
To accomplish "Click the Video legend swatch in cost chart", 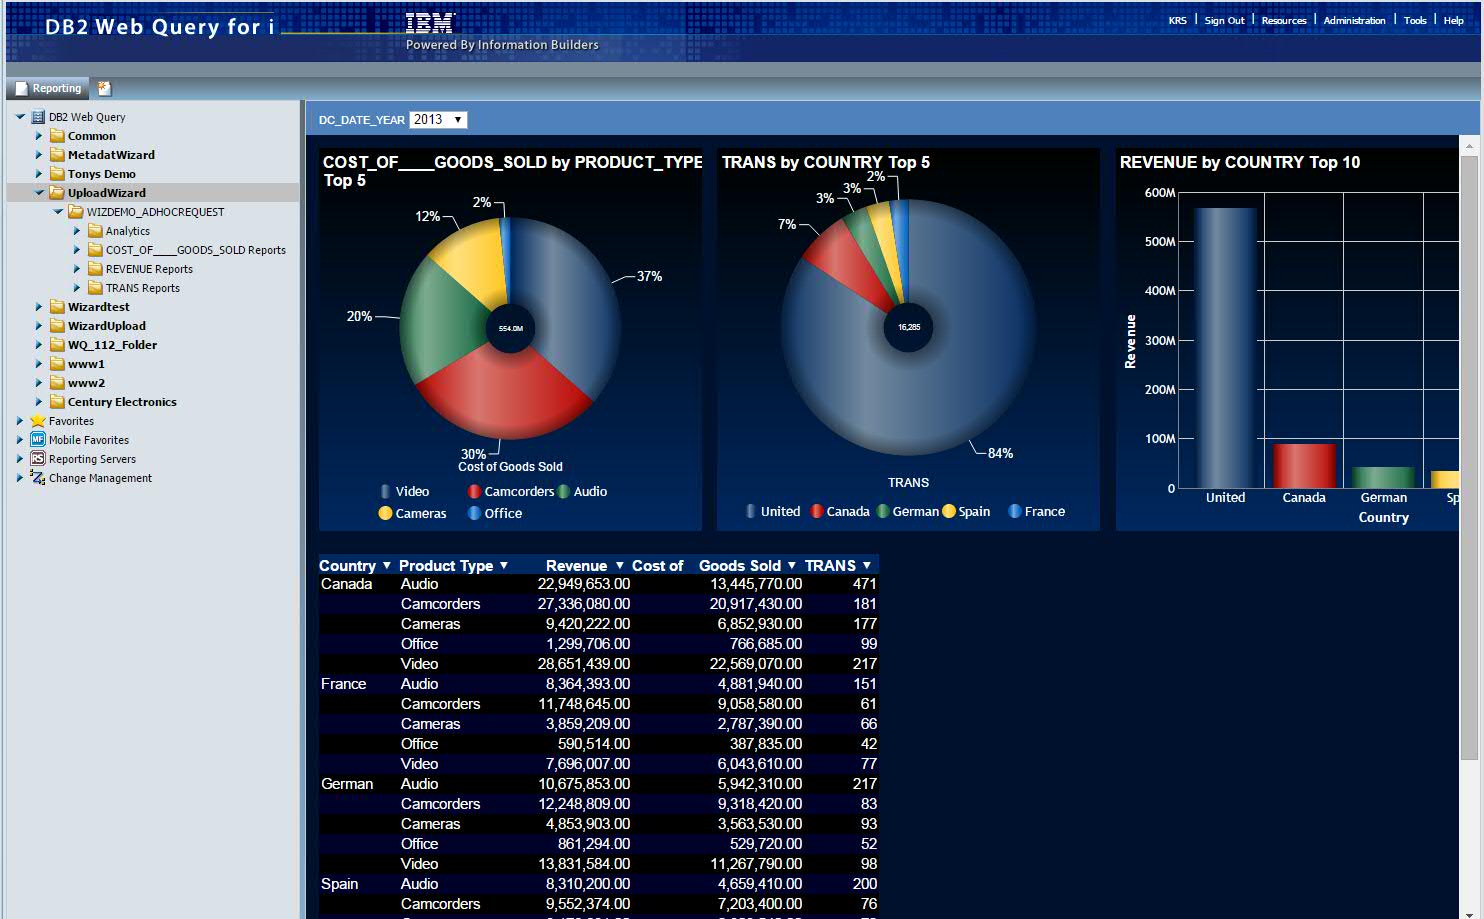I will coord(386,492).
